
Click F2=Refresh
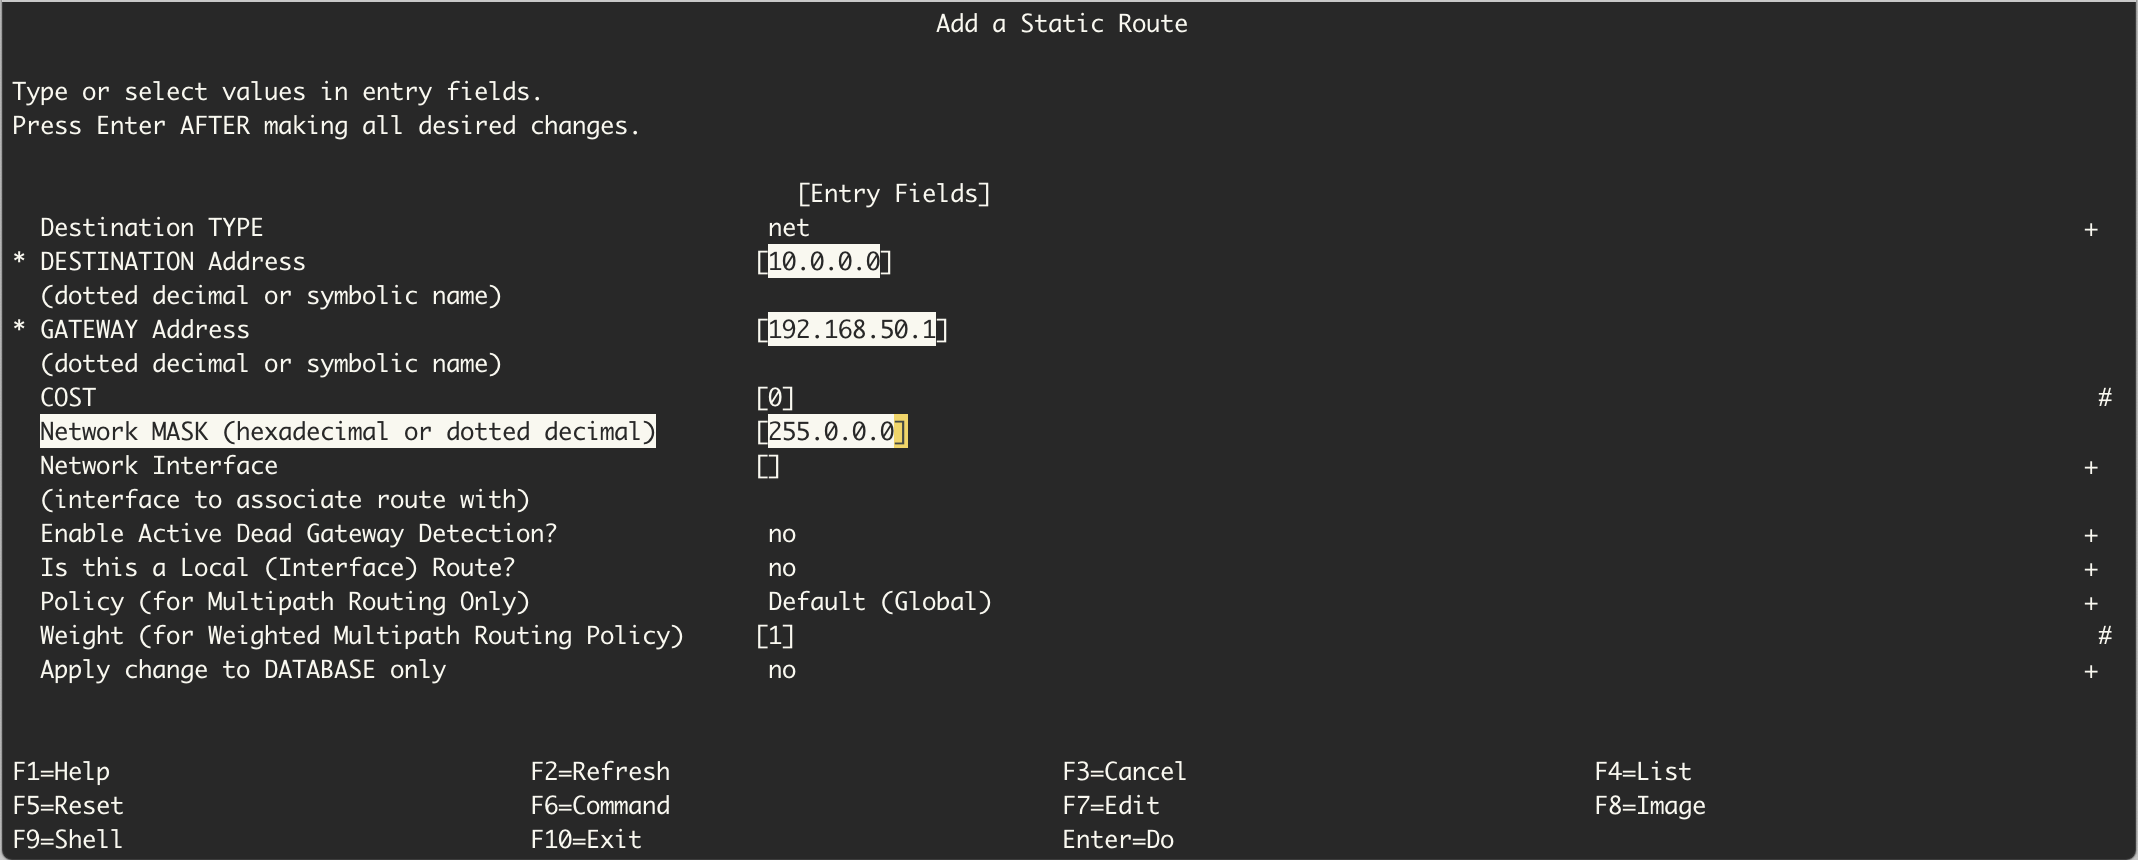tap(600, 772)
